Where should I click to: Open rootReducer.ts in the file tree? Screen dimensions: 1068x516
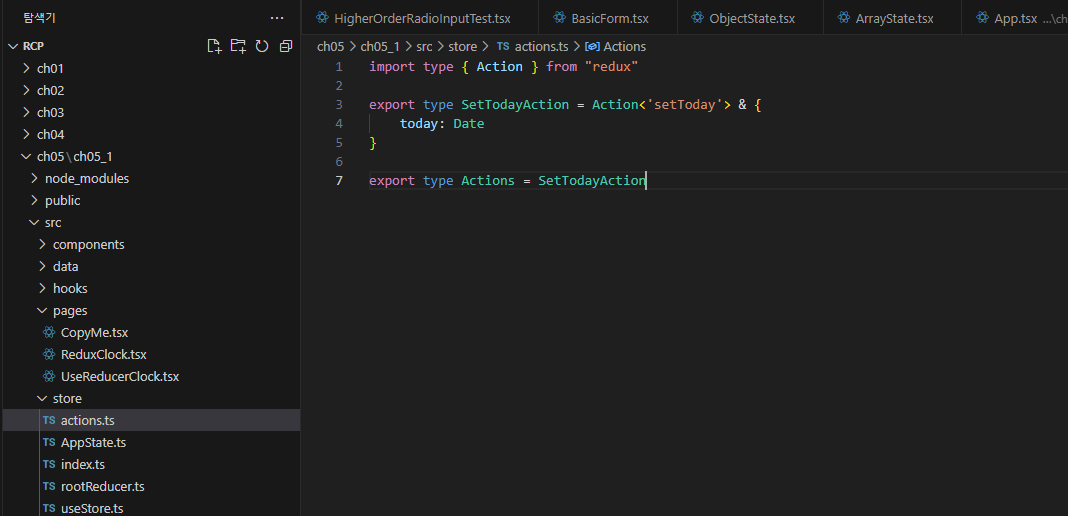[x=102, y=487]
